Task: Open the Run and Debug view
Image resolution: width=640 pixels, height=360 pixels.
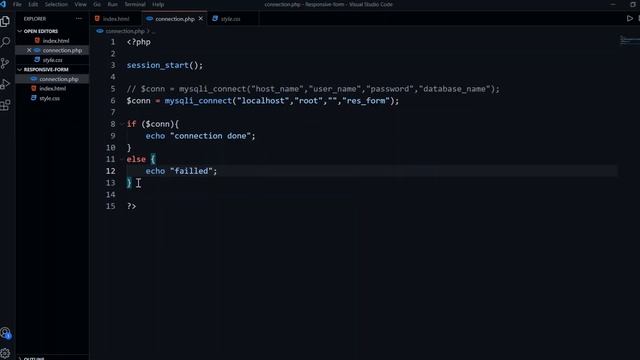Action: pyautogui.click(x=5, y=84)
